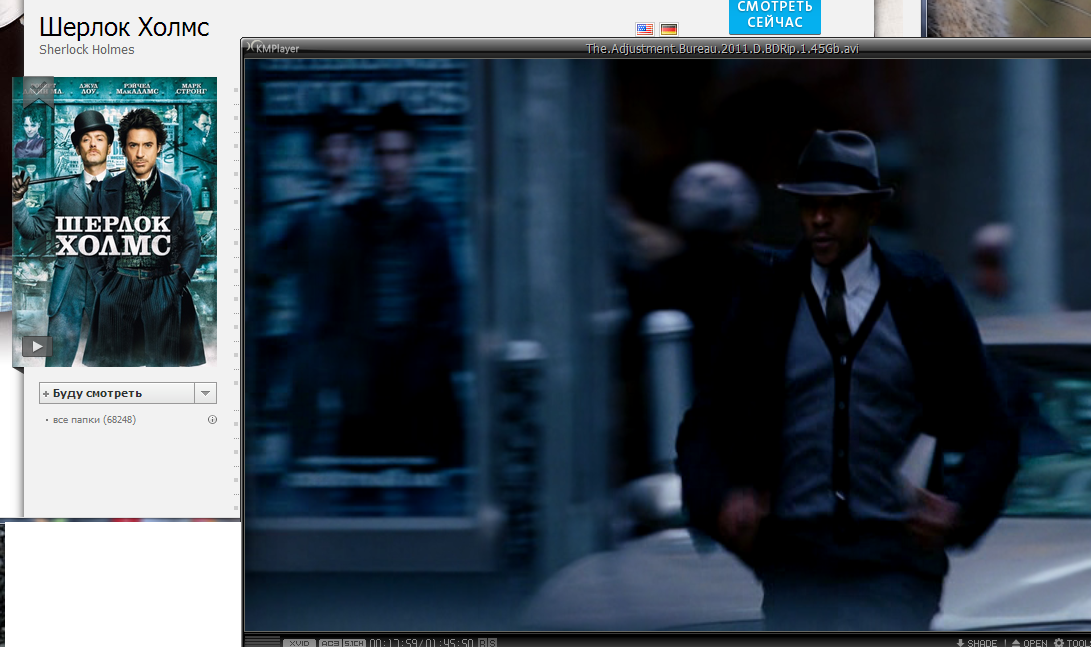Click the SHADE button in KMPlayer
Viewport: 1091px width, 647px height.
point(977,643)
